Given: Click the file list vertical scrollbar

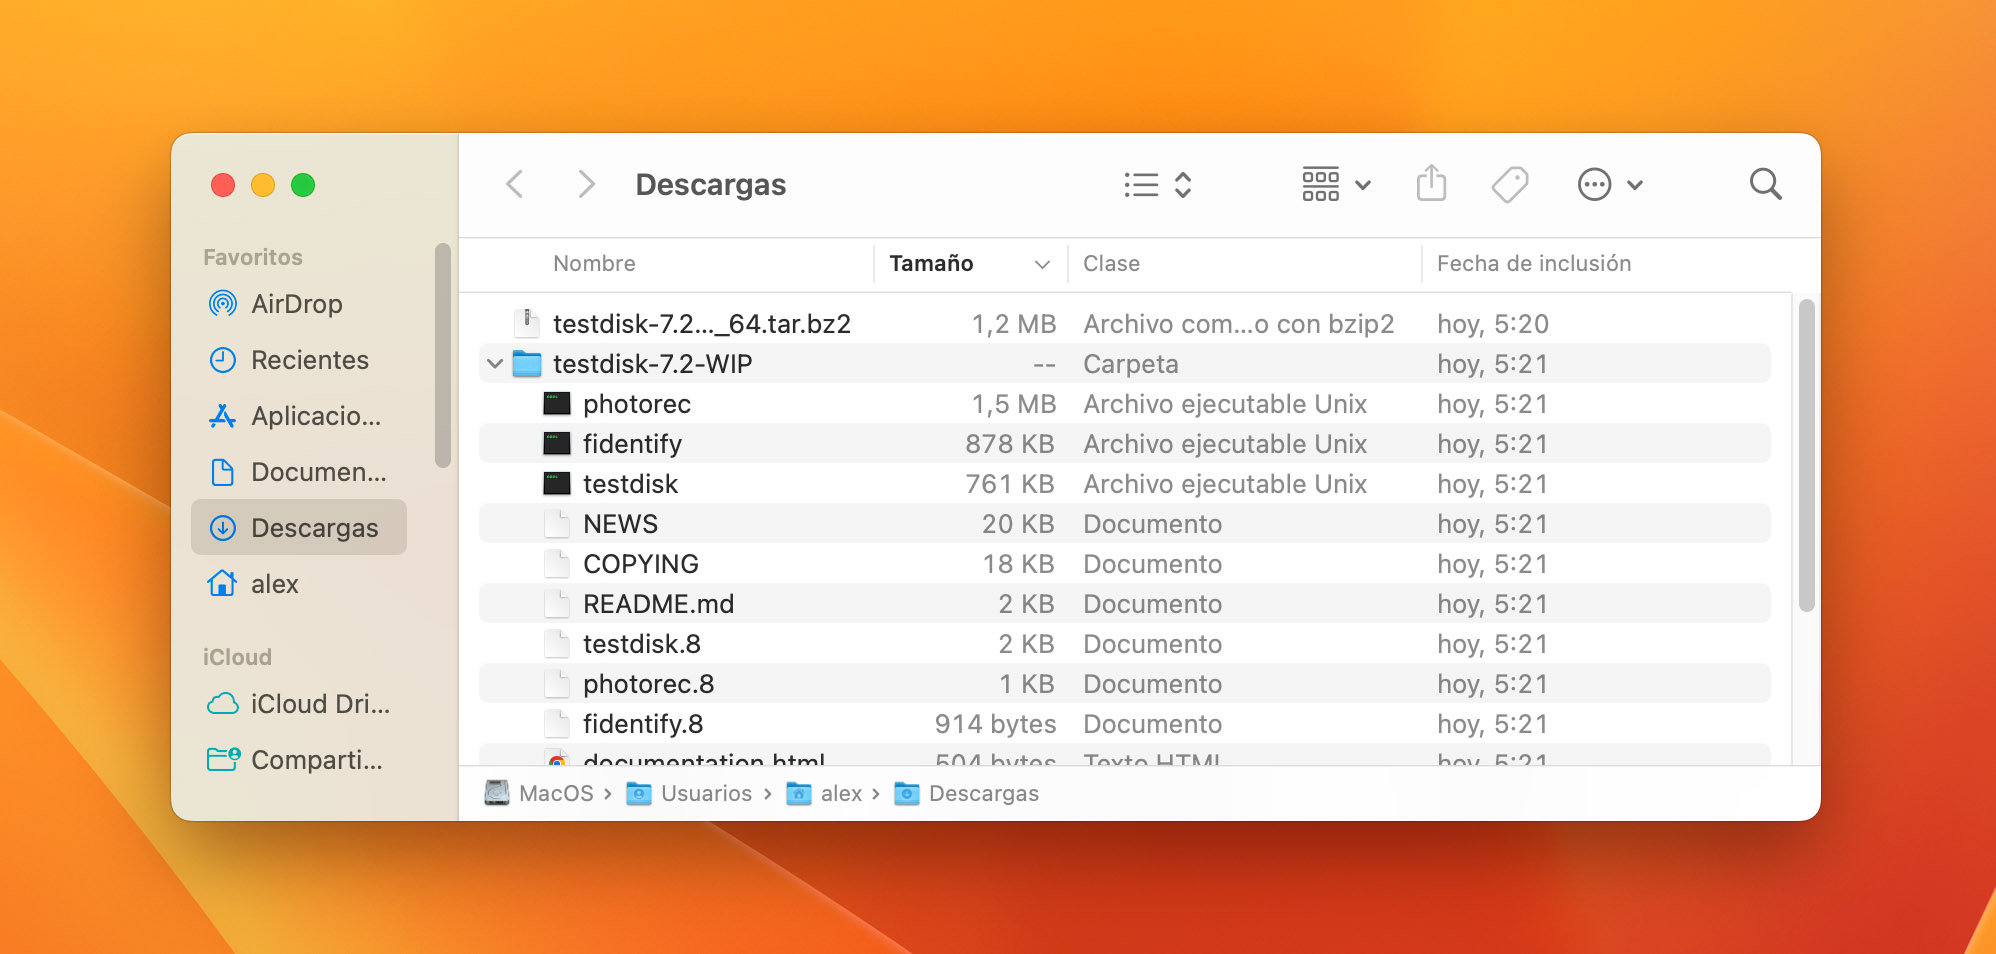Looking at the screenshot, I should click(x=1806, y=455).
